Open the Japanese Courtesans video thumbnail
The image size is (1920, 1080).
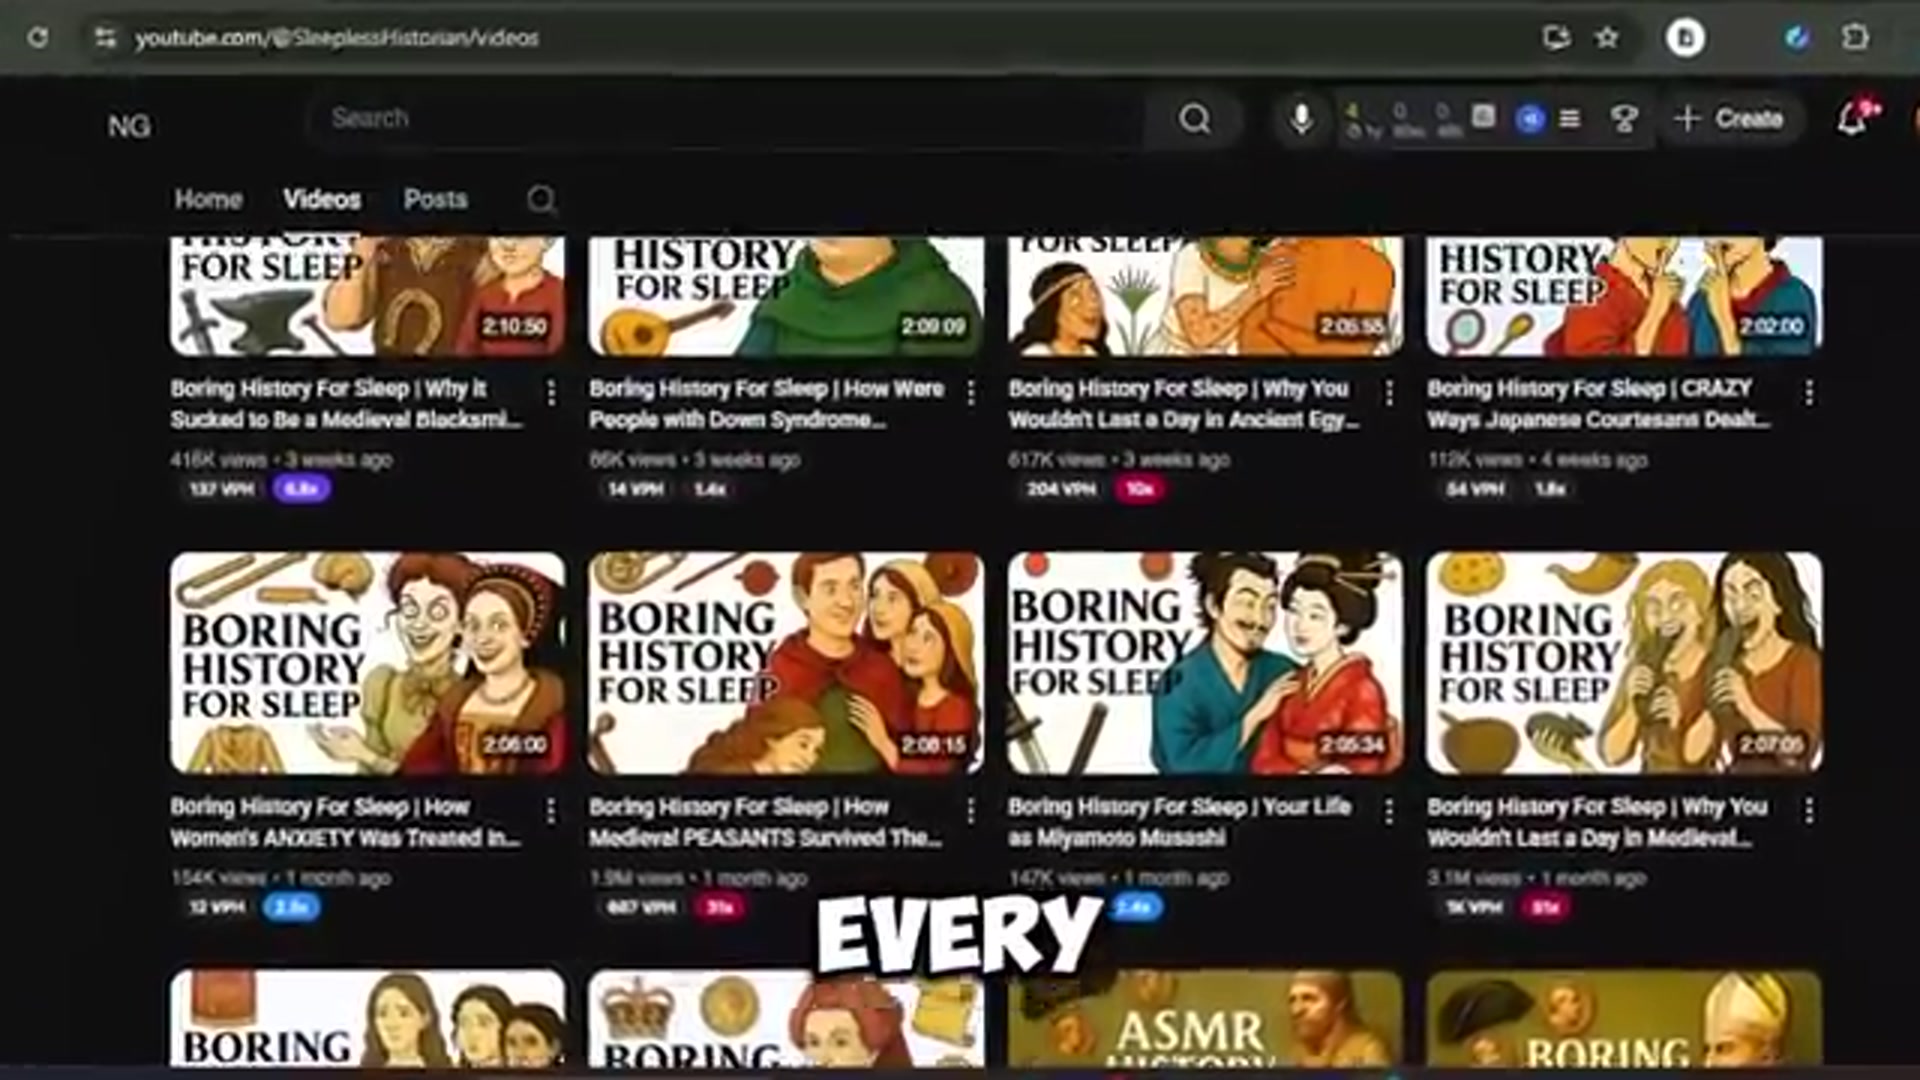coord(1624,296)
